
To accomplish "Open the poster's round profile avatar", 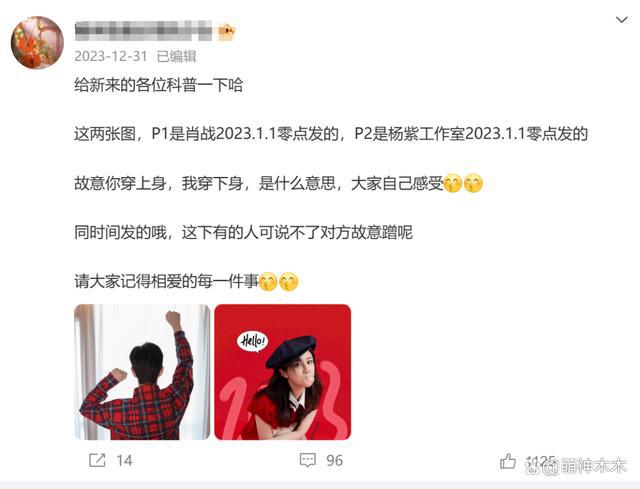I will click(x=37, y=42).
